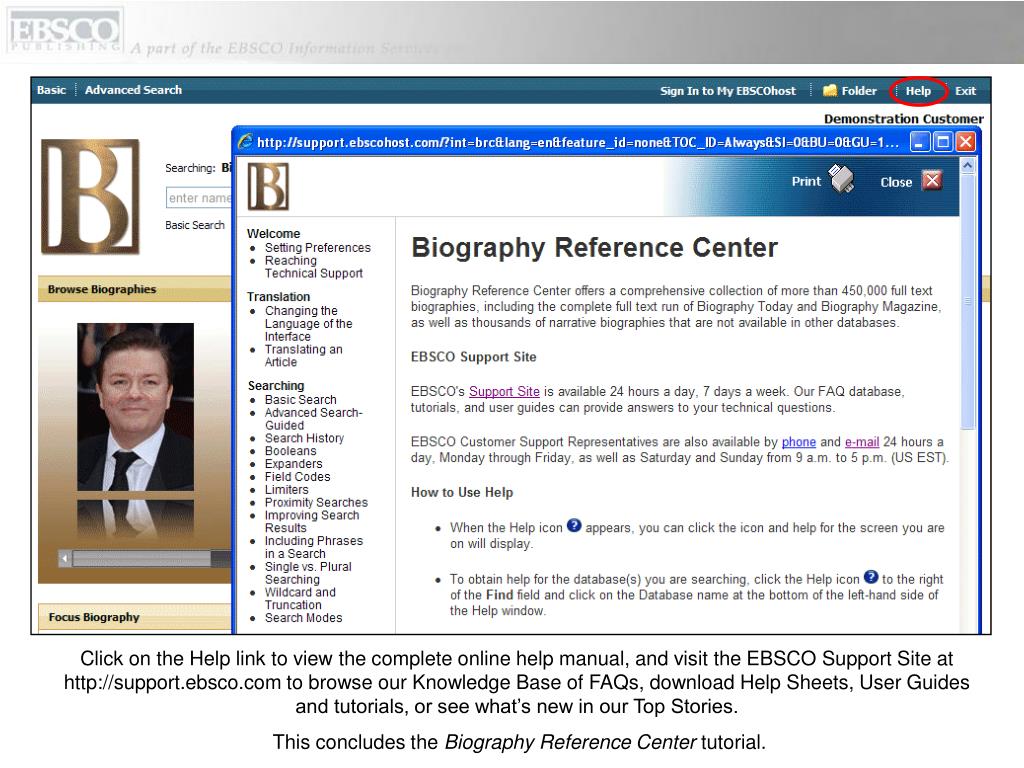Click the Folder icon in top navigation
Viewport: 1024px width, 768px height.
click(830, 91)
